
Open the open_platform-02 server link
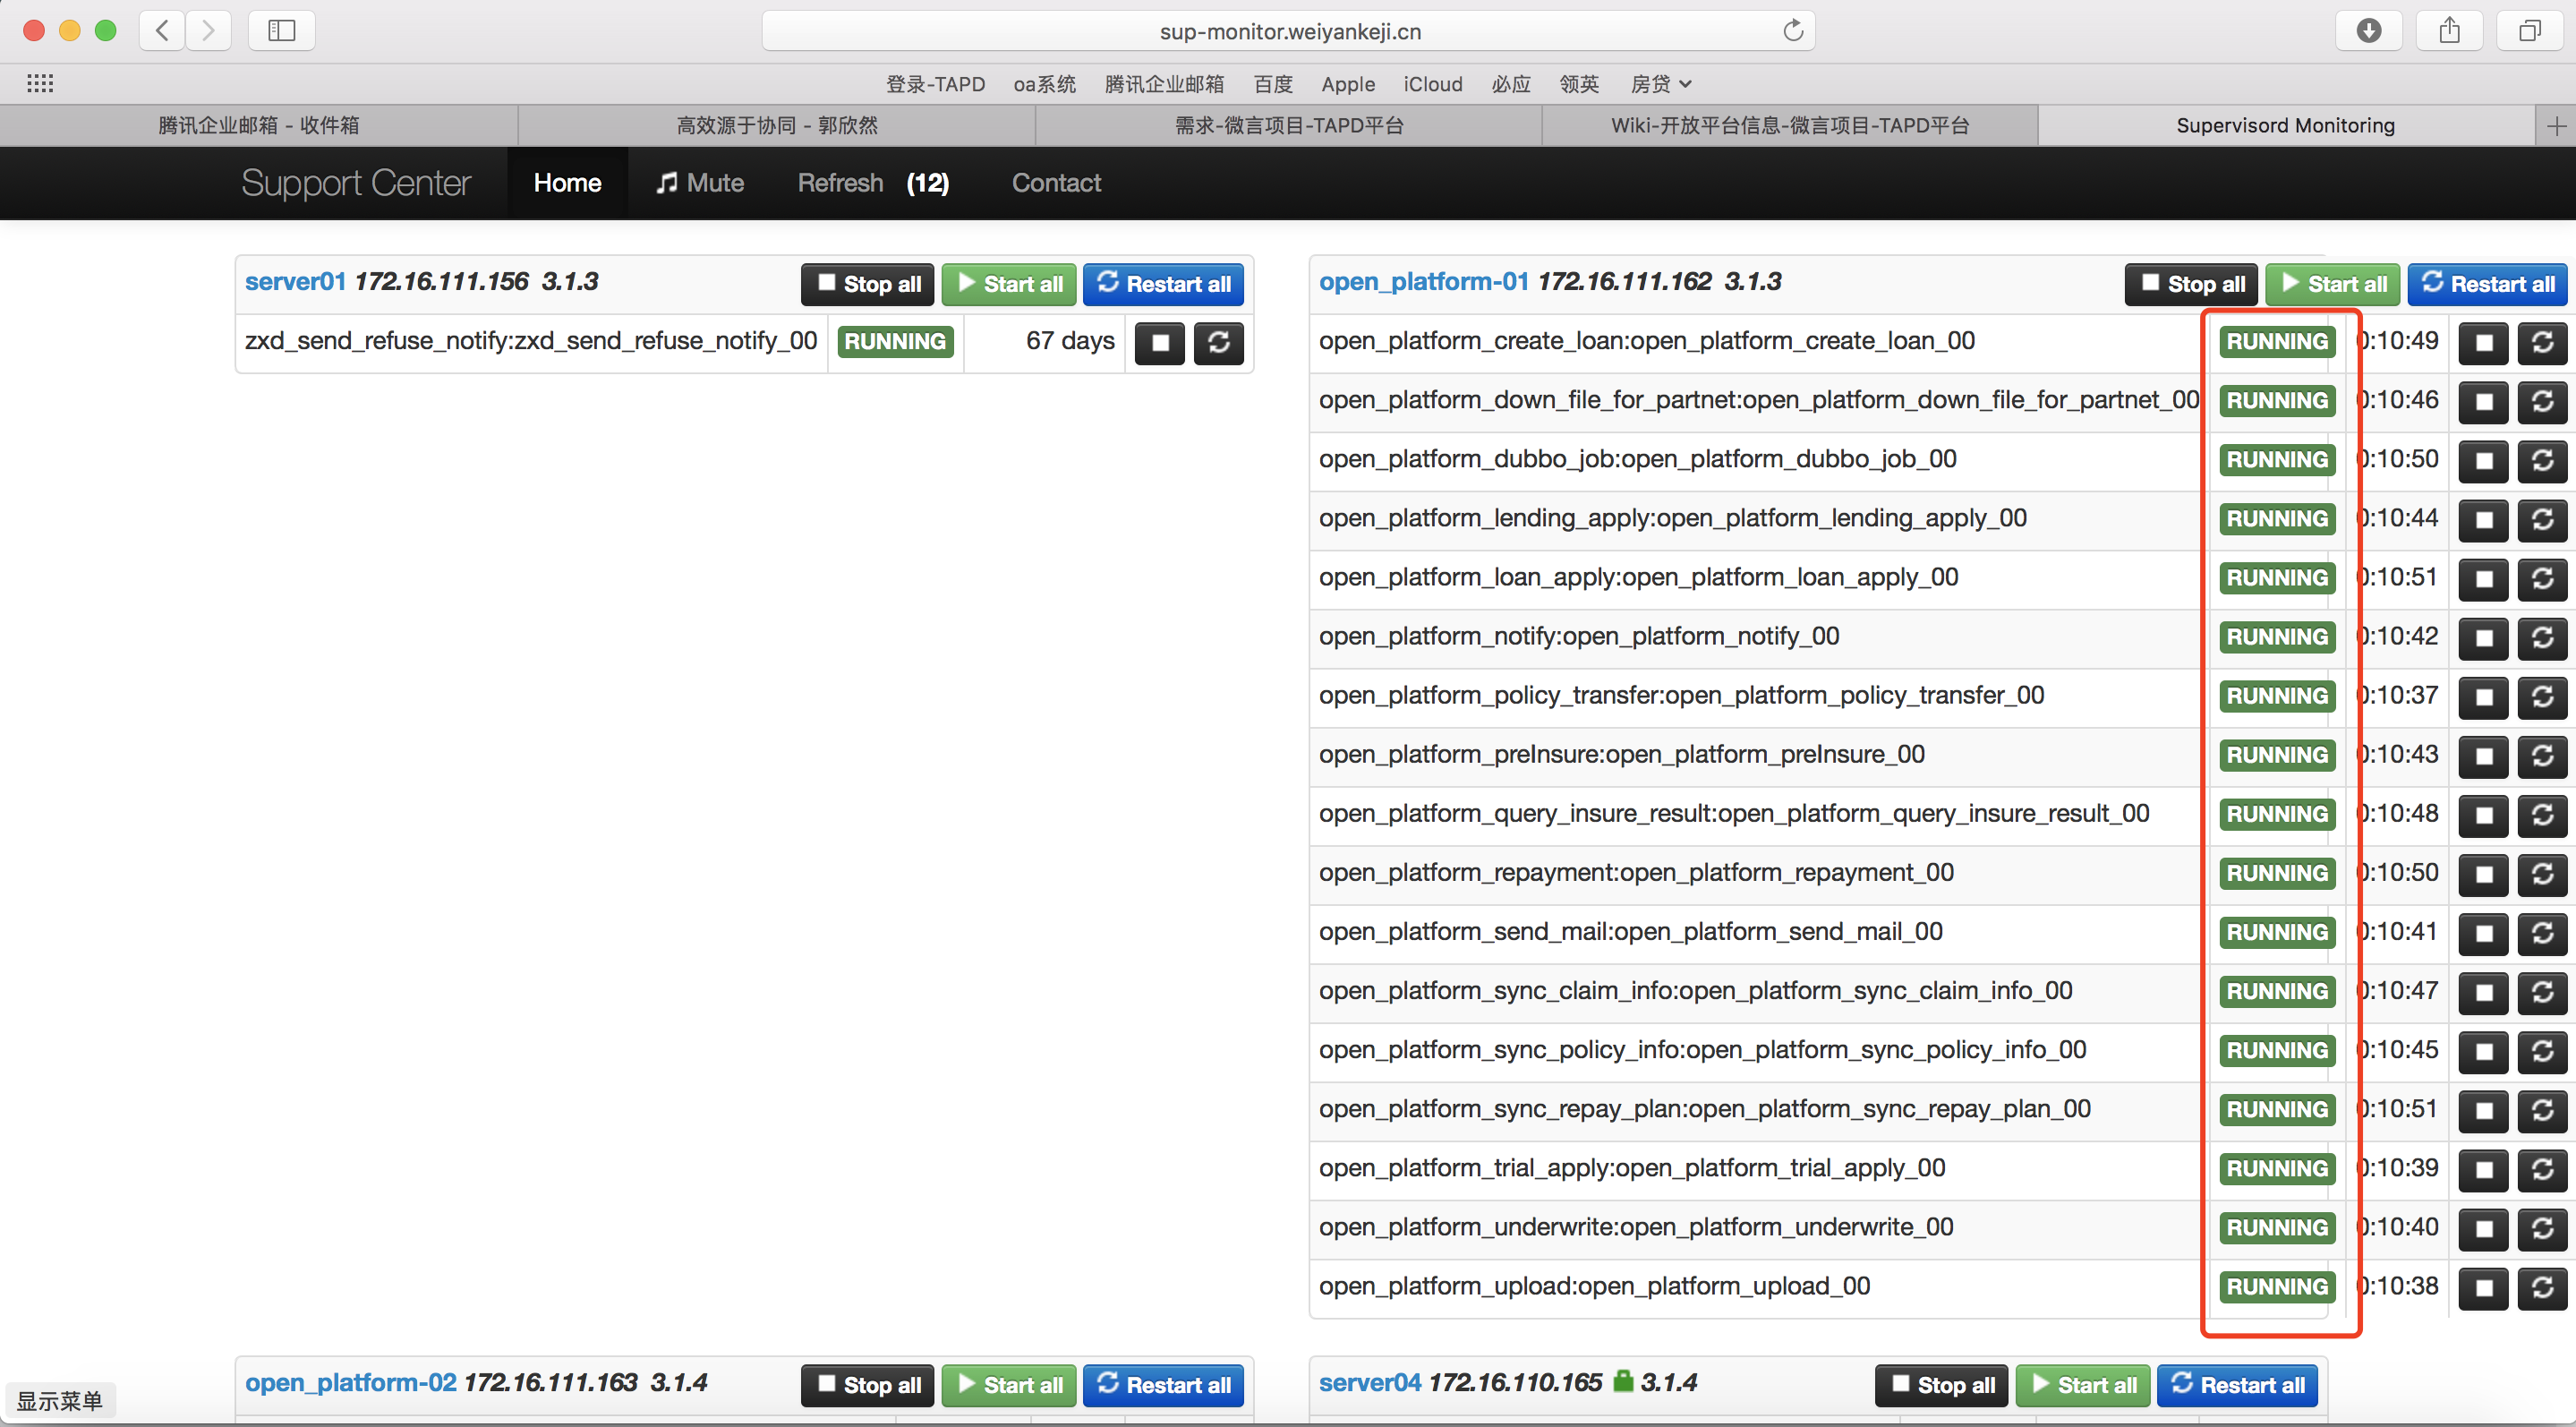click(350, 1383)
